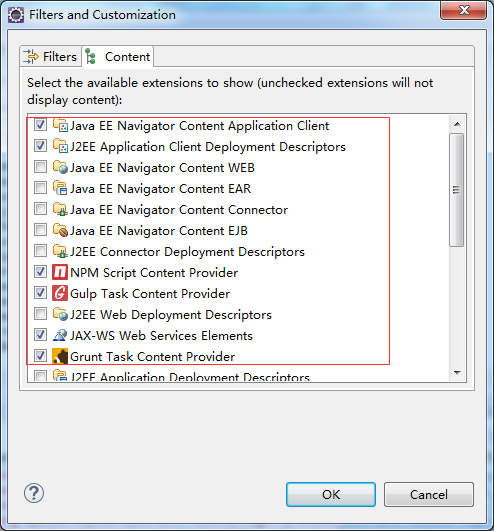
Task: Click the vertical scrollbar thumb of the list
Action: tap(457, 190)
